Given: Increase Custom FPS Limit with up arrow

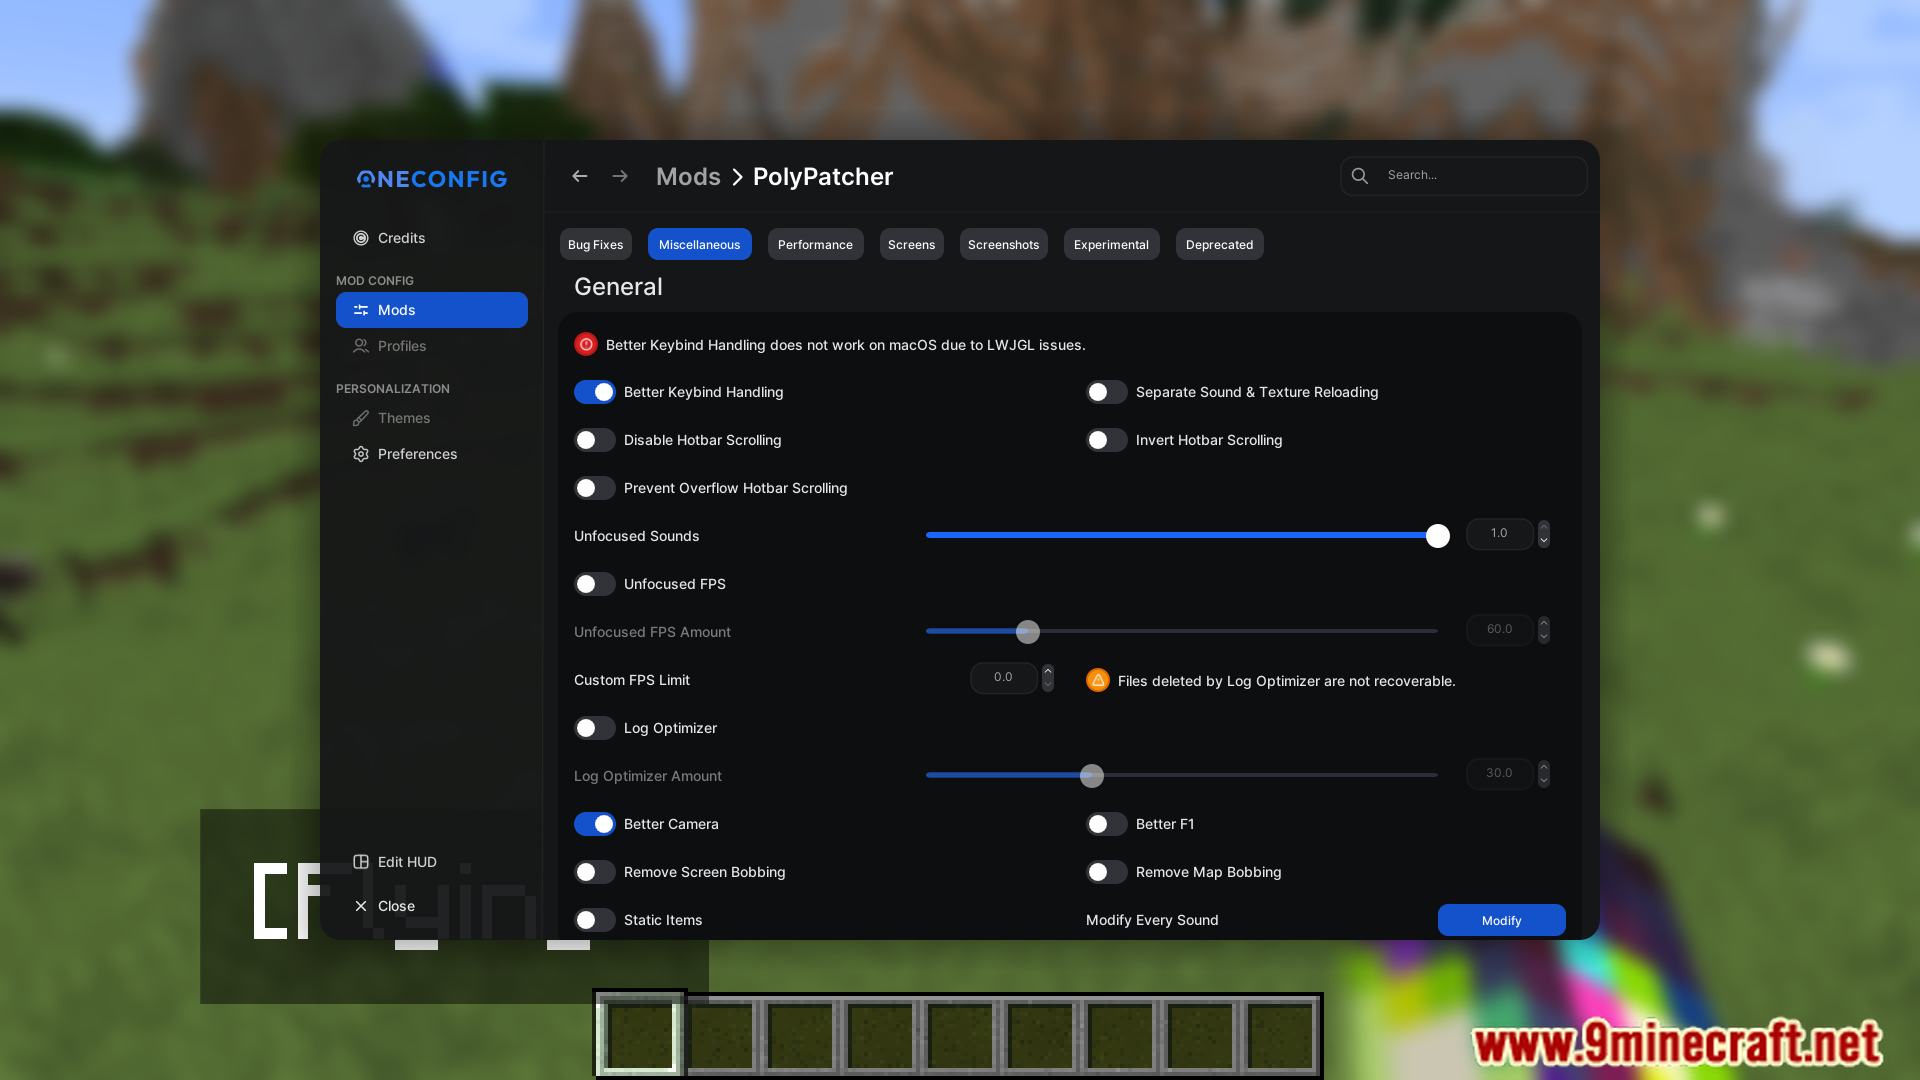Looking at the screenshot, I should (1048, 671).
